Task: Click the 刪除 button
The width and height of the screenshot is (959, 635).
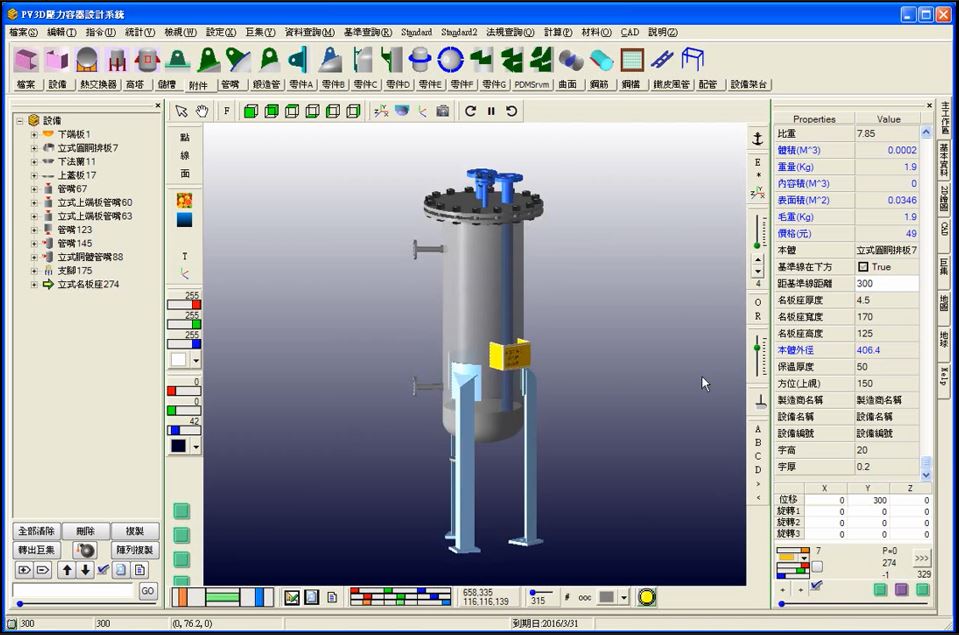Action: point(86,531)
